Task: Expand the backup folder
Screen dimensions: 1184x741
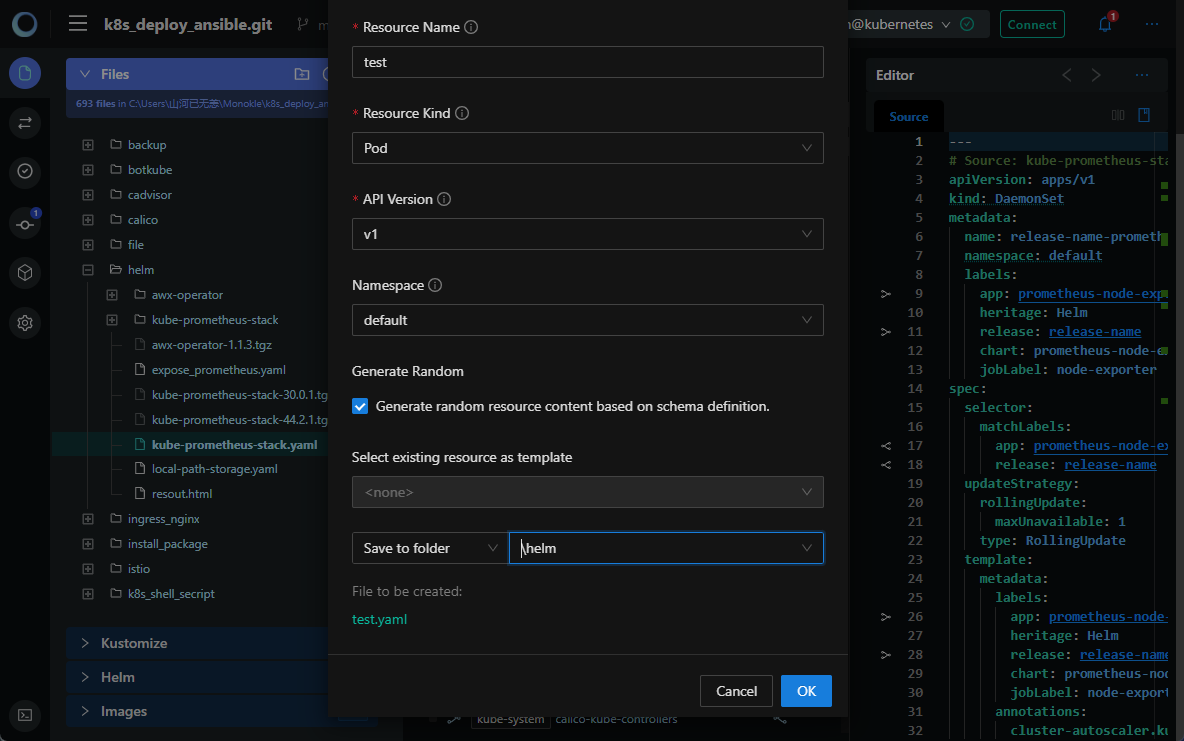Action: pyautogui.click(x=88, y=145)
